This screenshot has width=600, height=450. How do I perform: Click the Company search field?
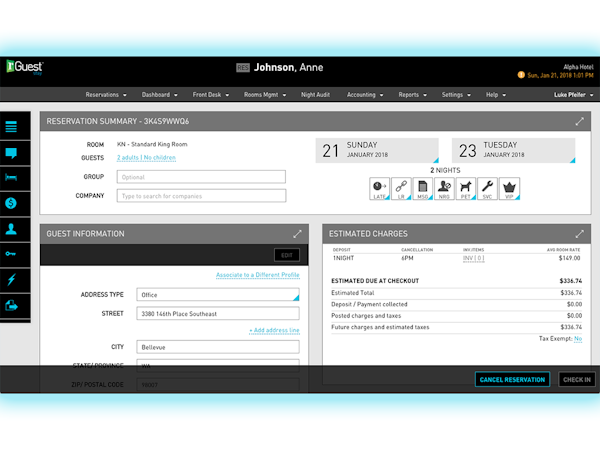coord(200,196)
